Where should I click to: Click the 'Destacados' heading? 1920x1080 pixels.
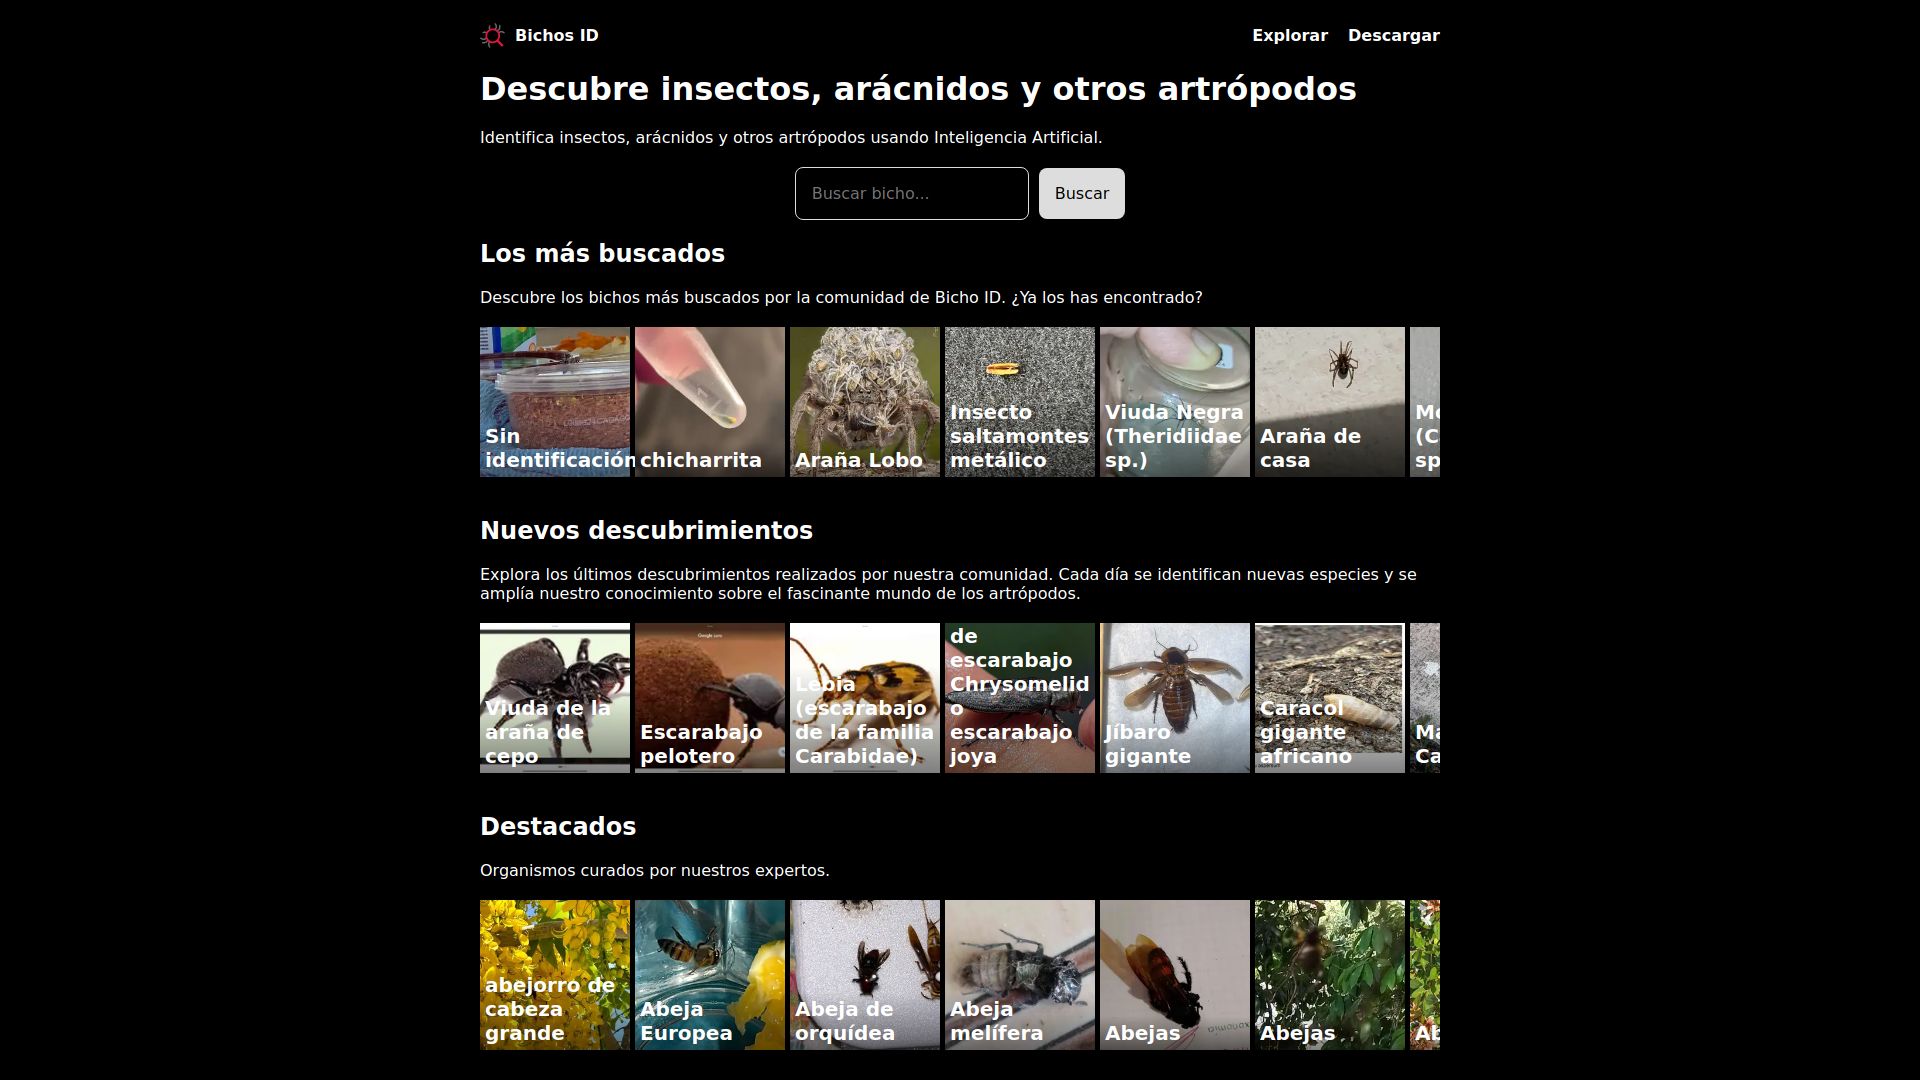click(558, 827)
